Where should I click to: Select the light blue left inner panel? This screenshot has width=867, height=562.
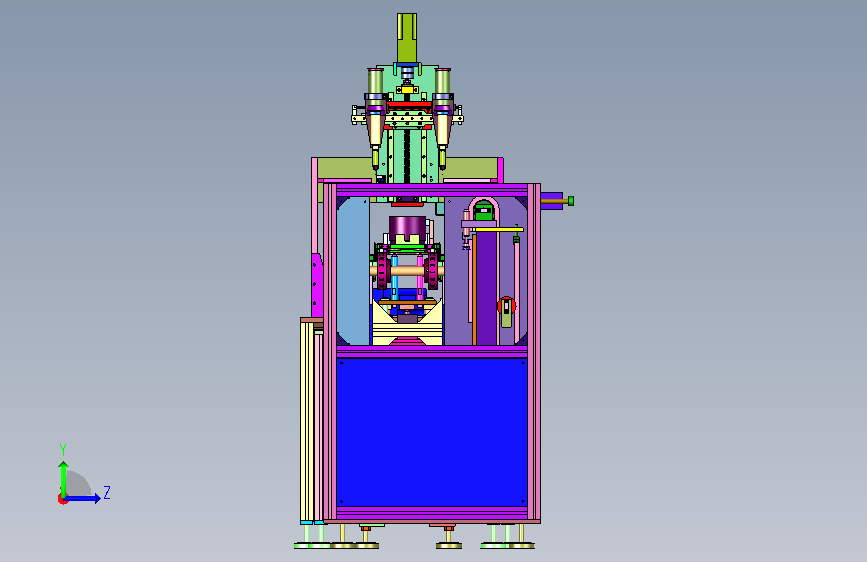pos(353,271)
